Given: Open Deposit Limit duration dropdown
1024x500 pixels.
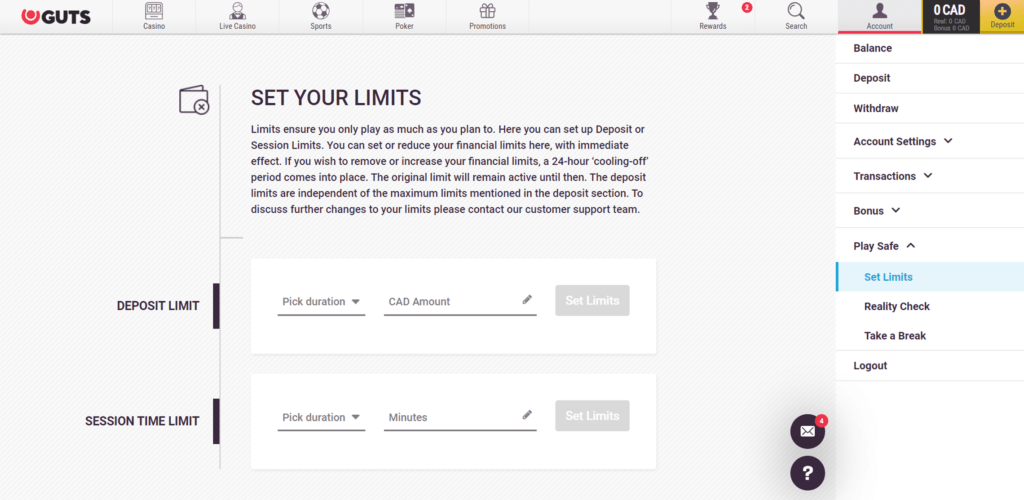Looking at the screenshot, I should [x=321, y=302].
